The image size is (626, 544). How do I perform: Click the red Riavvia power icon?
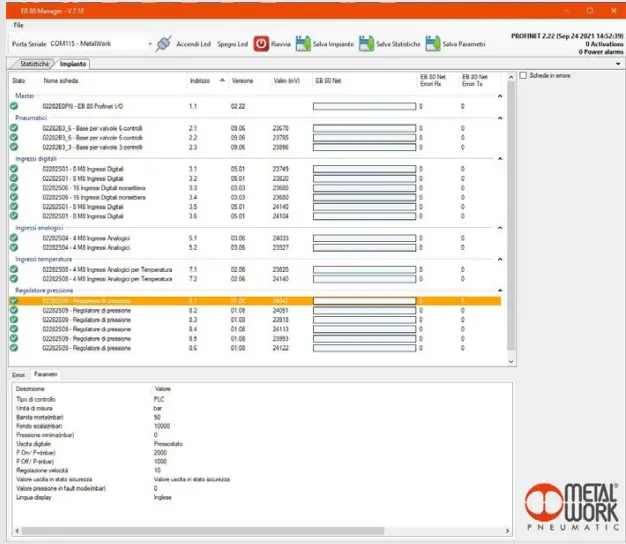[261, 44]
